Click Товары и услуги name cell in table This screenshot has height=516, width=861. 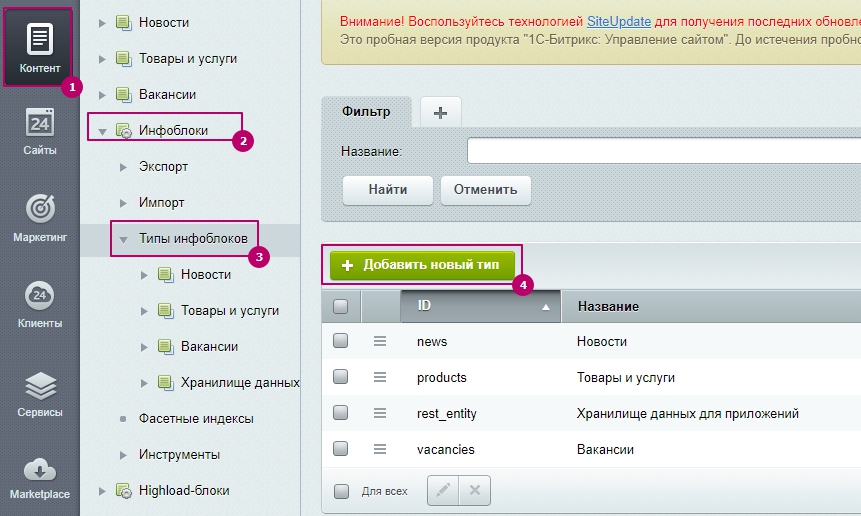625,378
